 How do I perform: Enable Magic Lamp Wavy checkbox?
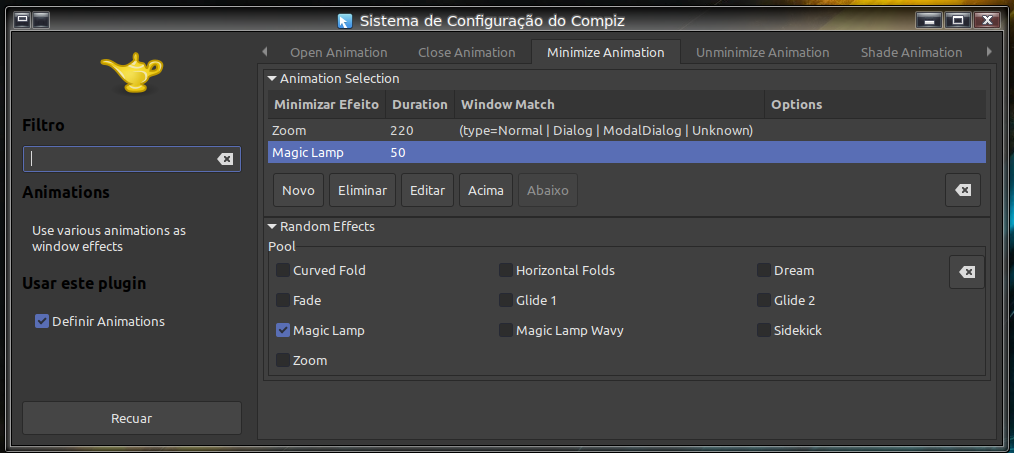coord(506,330)
